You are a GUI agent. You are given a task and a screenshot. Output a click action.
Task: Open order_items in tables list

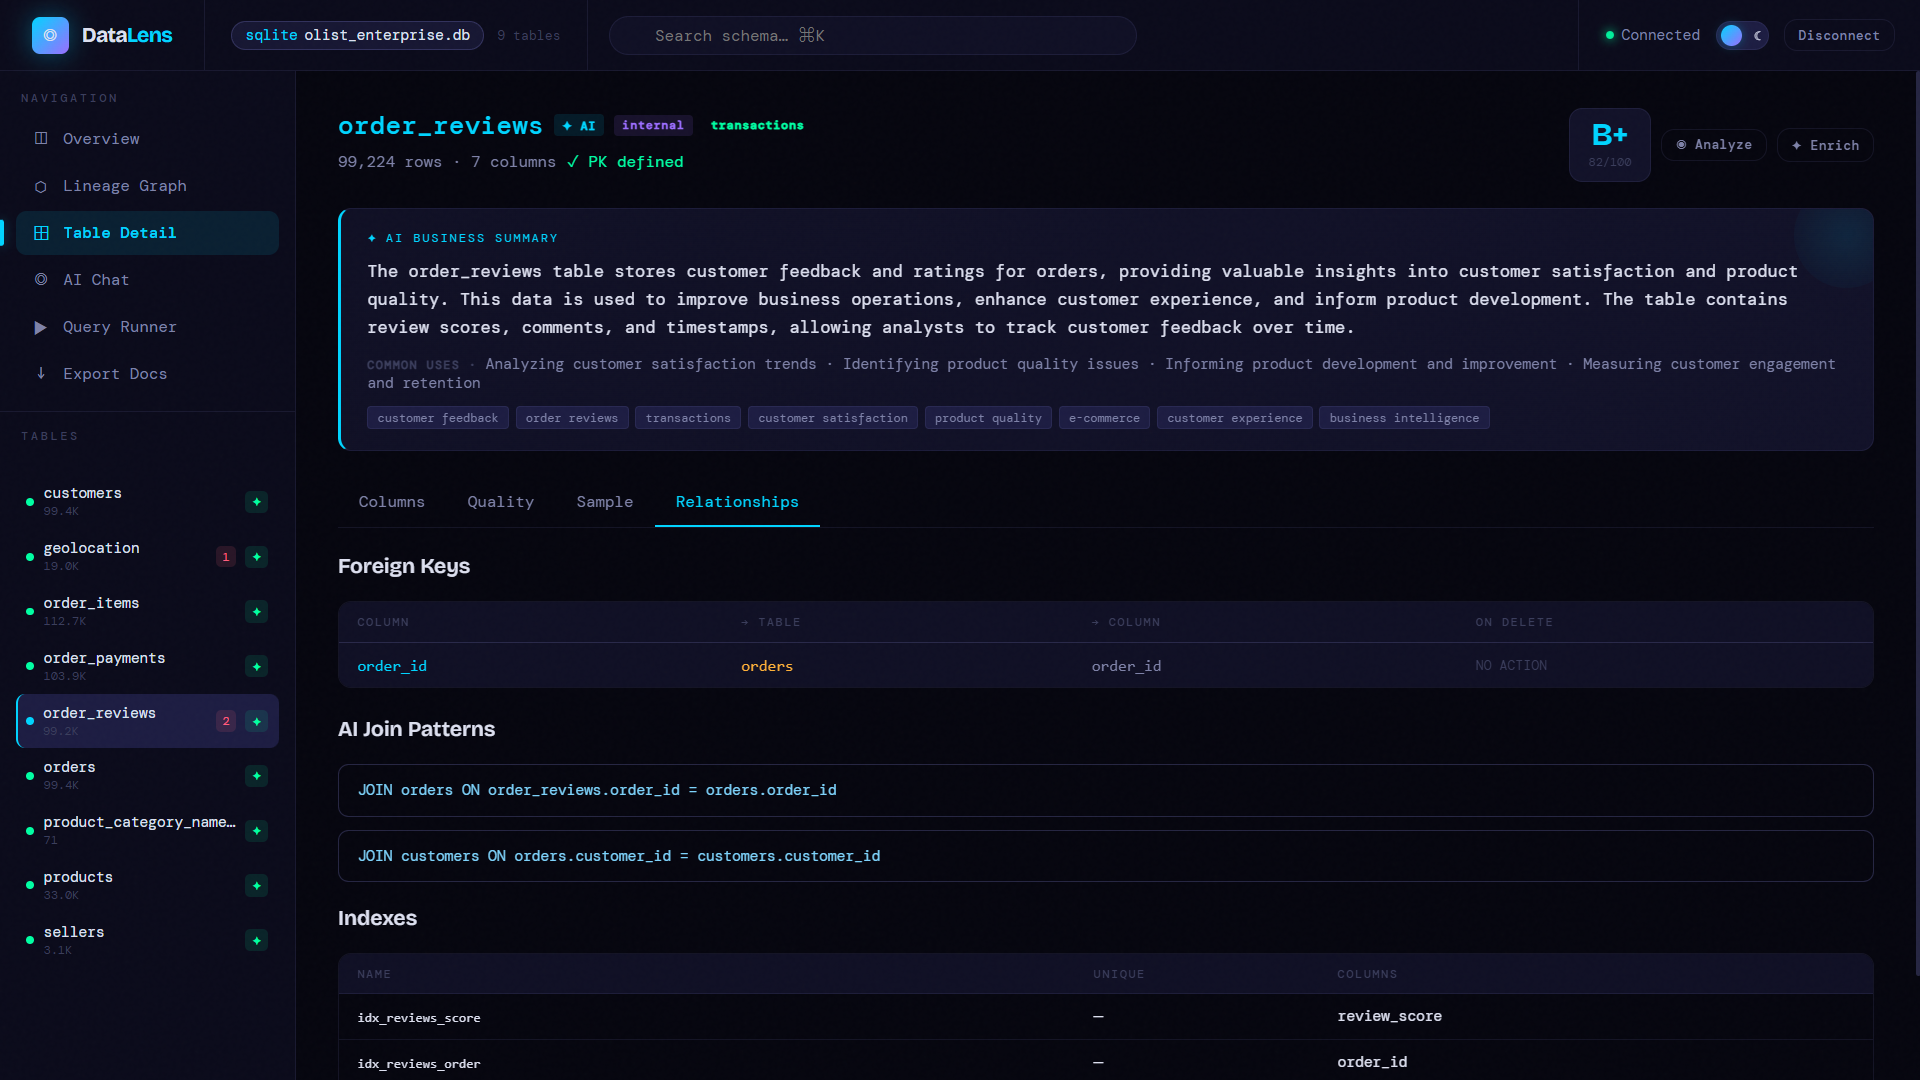point(147,612)
